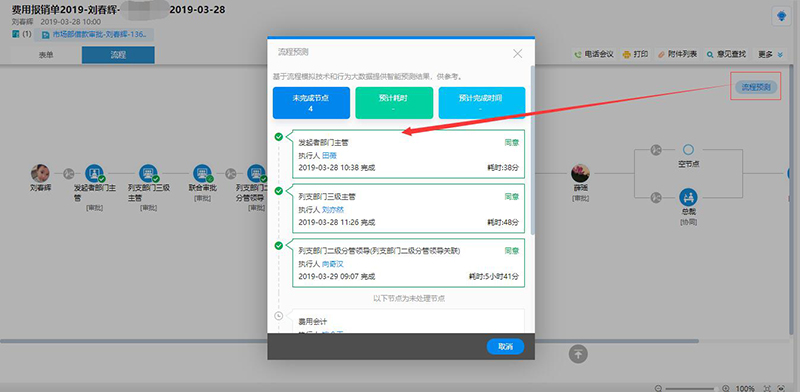Click the 未完成节点 blue summary card
Viewport: 800px width, 392px height.
tap(311, 103)
